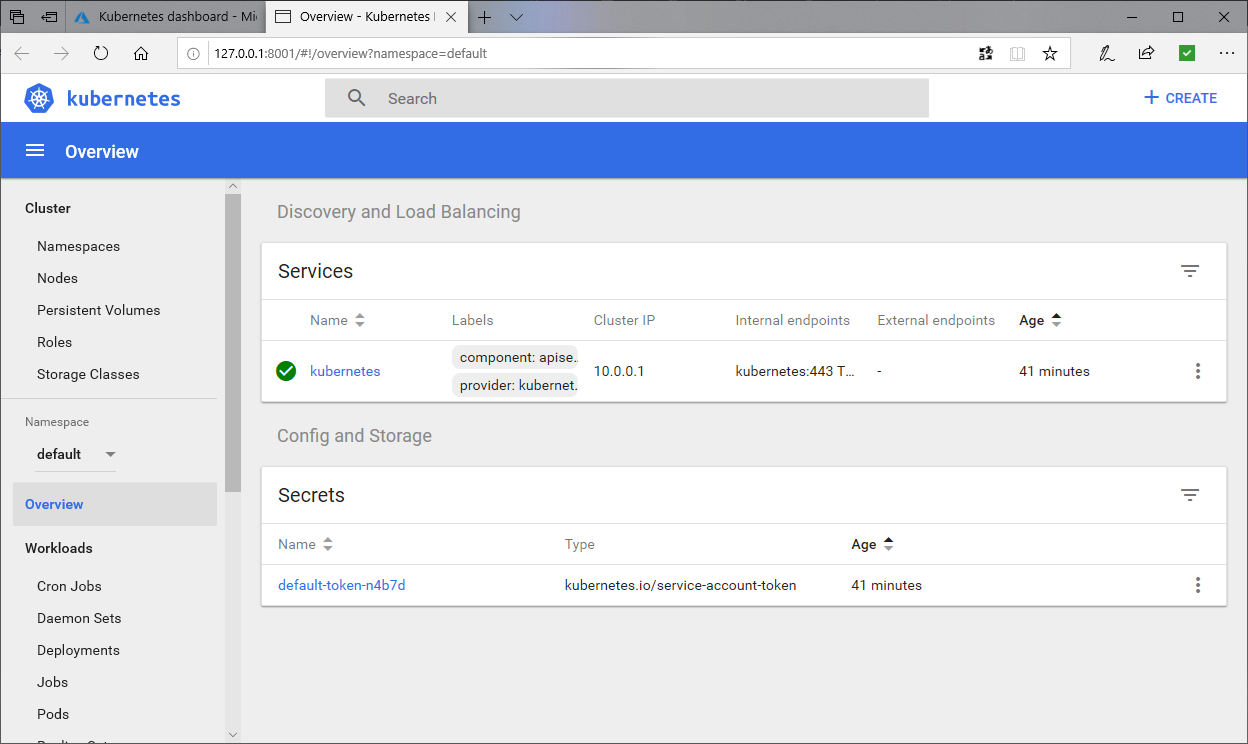Image resolution: width=1248 pixels, height=744 pixels.
Task: Go back to the previous page
Action: pyautogui.click(x=22, y=53)
